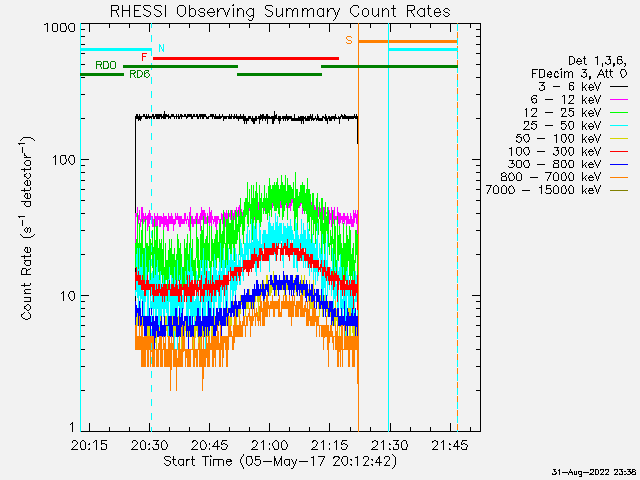
Task: Click the green RD6 label
Action: click(140, 74)
